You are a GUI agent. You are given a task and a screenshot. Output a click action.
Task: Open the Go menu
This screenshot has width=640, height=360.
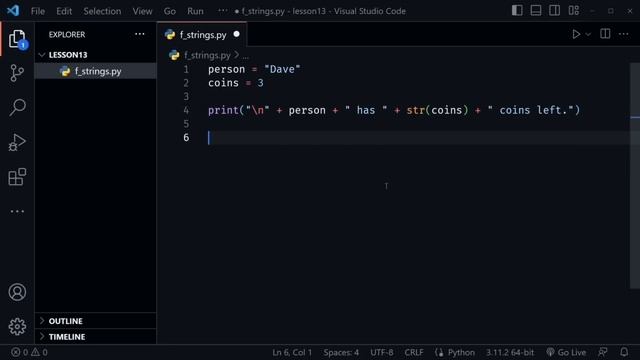(x=170, y=11)
